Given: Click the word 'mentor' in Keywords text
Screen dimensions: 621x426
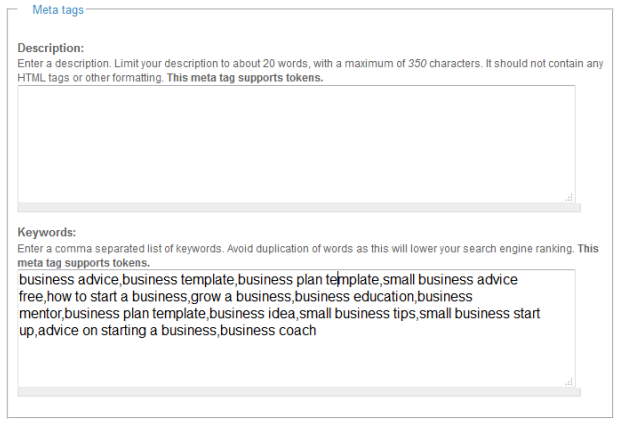Looking at the screenshot, I should click(40, 314).
